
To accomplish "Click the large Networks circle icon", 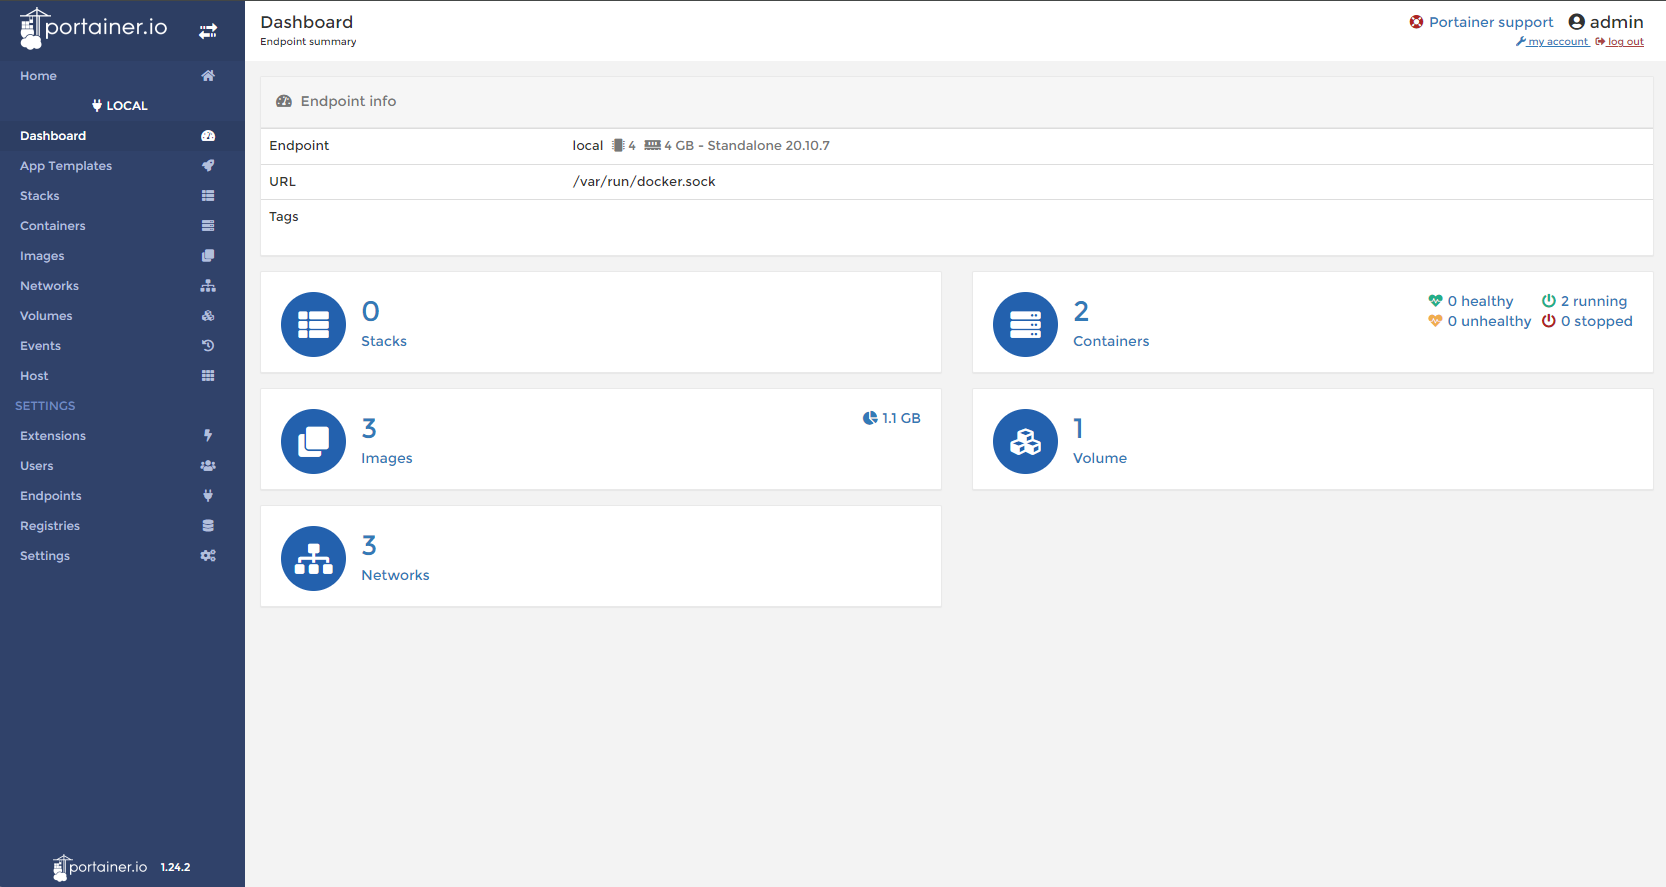I will 313,558.
